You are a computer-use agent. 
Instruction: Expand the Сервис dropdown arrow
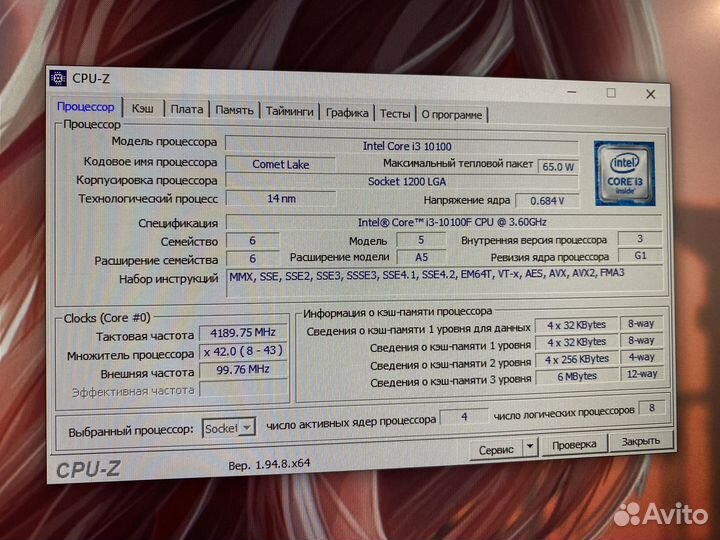530,446
